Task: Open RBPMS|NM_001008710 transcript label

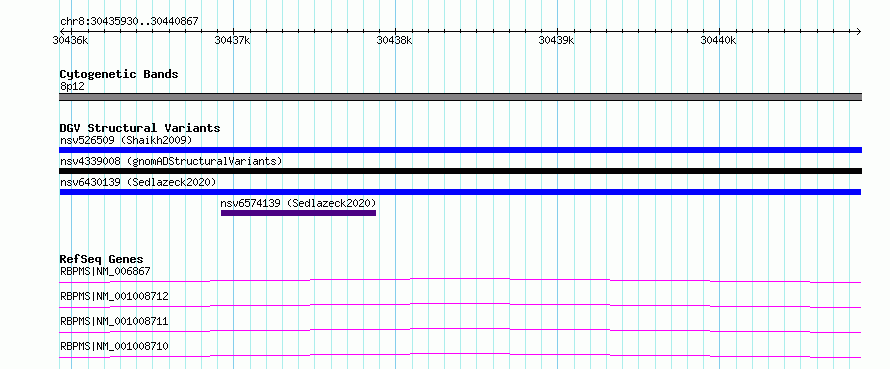Action: [114, 346]
